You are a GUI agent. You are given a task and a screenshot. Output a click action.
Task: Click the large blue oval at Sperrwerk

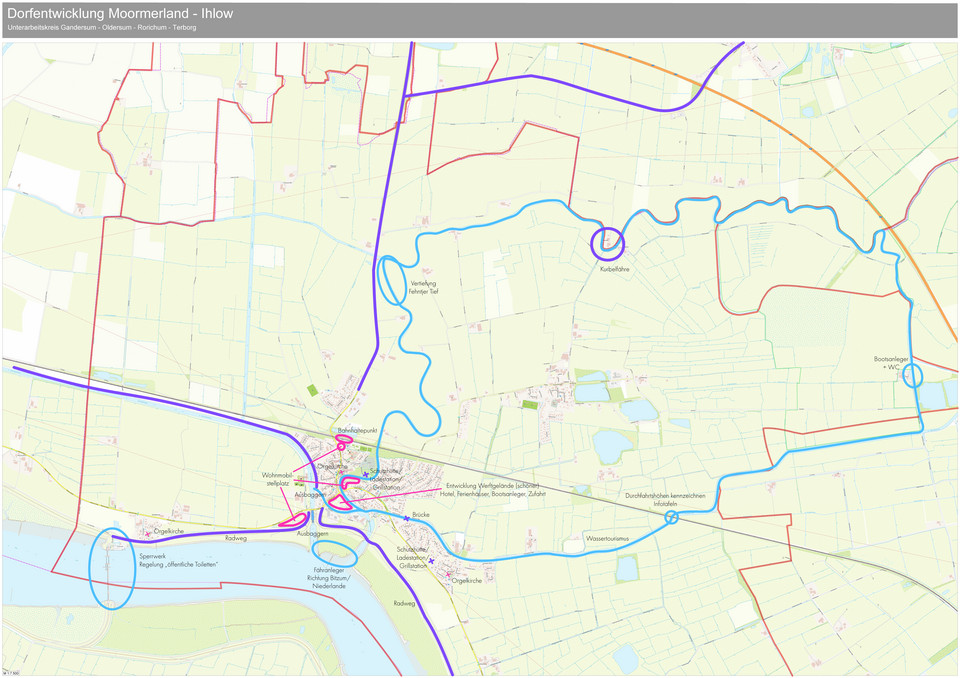click(111, 569)
